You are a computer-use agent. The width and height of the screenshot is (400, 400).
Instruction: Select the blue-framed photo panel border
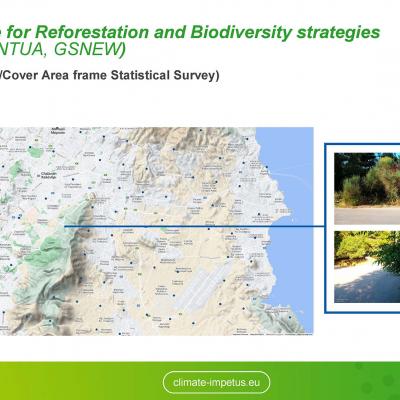tap(362, 228)
